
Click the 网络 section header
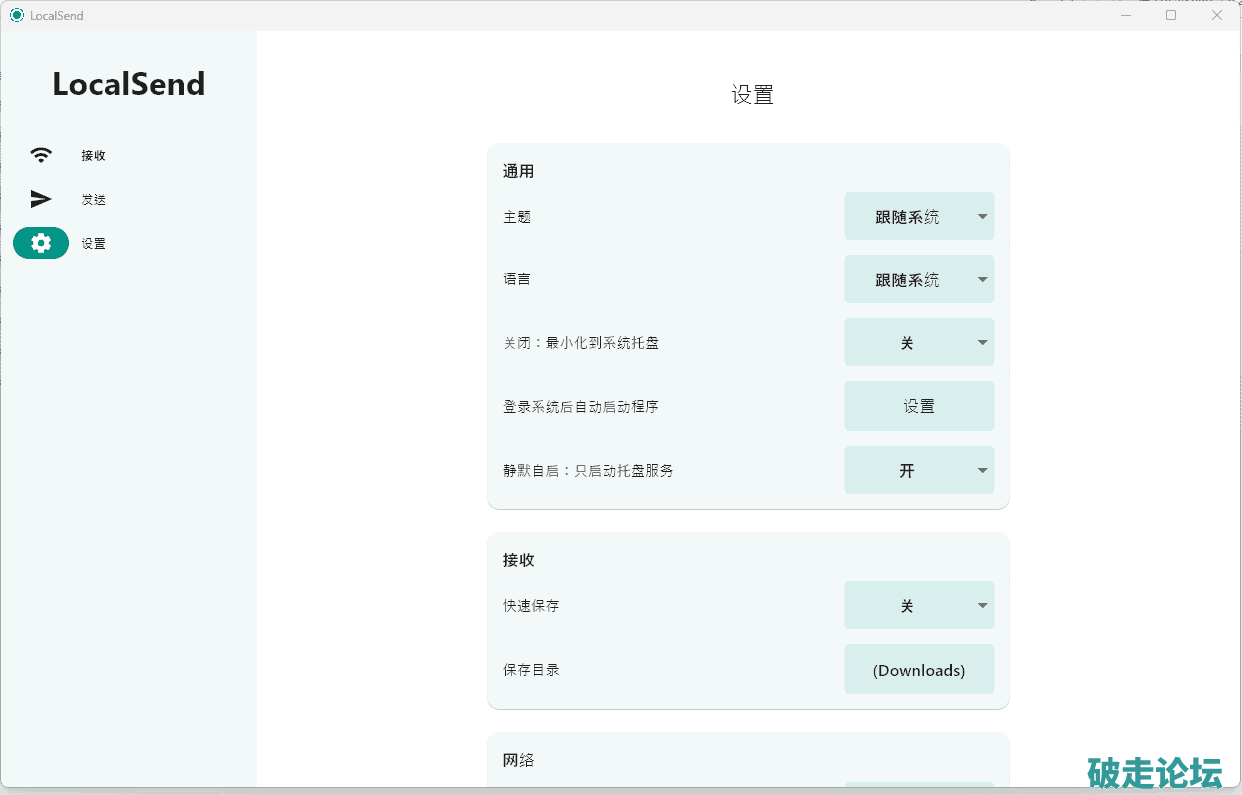(518, 760)
